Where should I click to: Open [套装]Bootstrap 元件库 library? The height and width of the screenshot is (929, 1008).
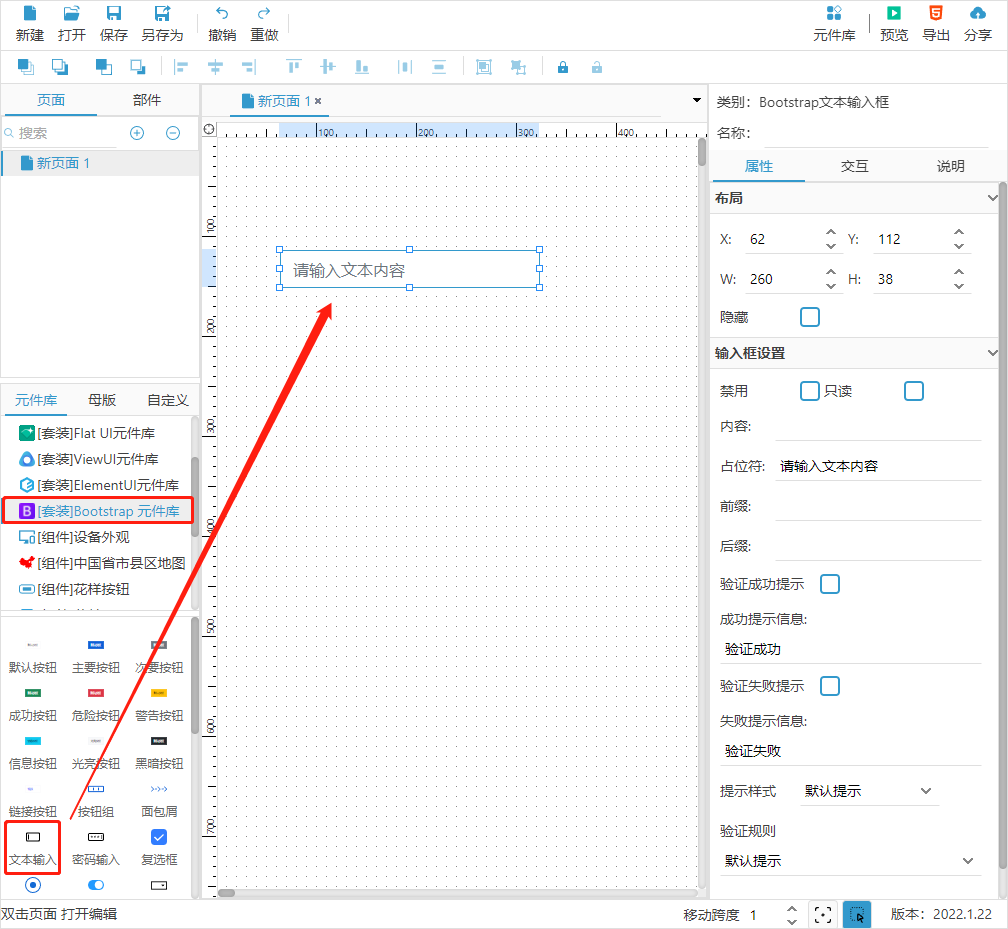(x=98, y=511)
